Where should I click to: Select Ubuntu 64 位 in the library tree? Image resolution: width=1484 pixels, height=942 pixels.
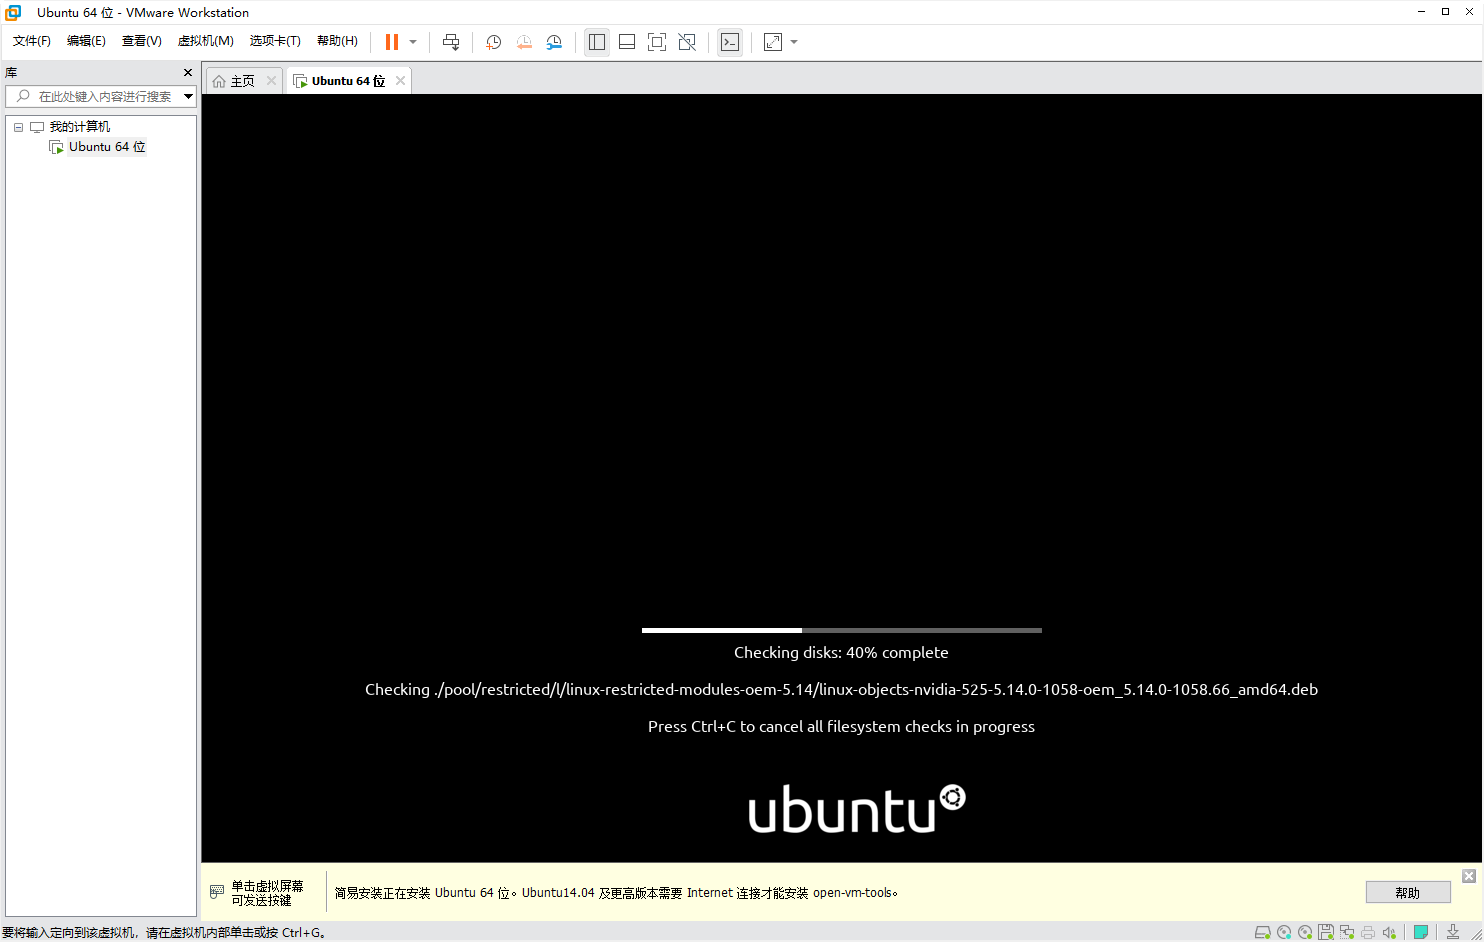(107, 147)
